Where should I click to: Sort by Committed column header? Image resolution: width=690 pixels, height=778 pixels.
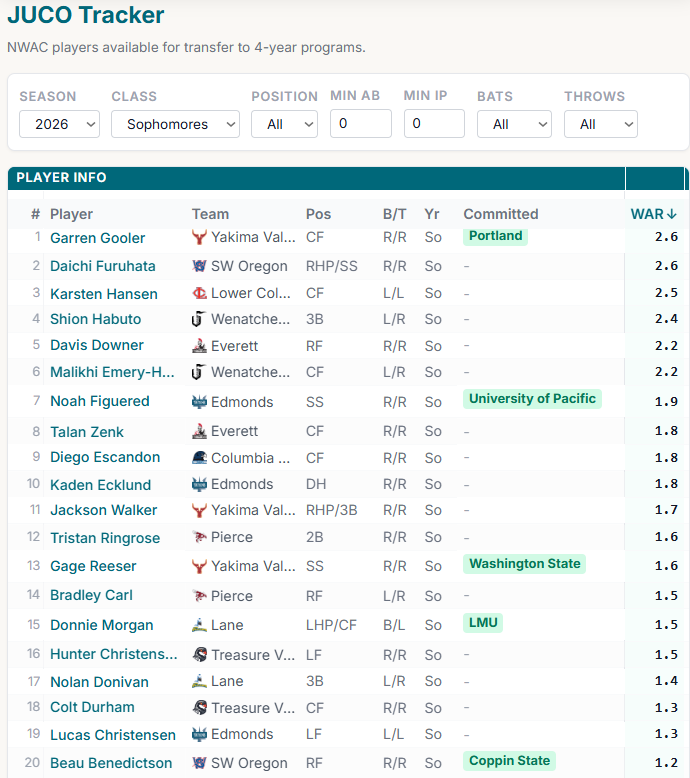501,214
